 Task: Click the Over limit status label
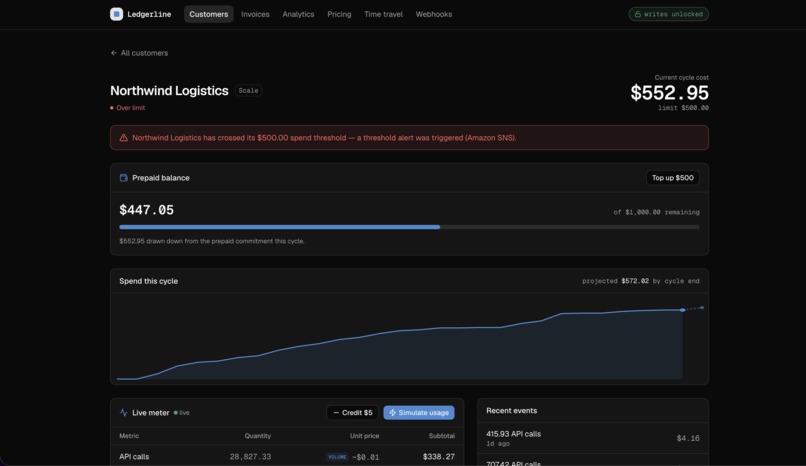[131, 108]
